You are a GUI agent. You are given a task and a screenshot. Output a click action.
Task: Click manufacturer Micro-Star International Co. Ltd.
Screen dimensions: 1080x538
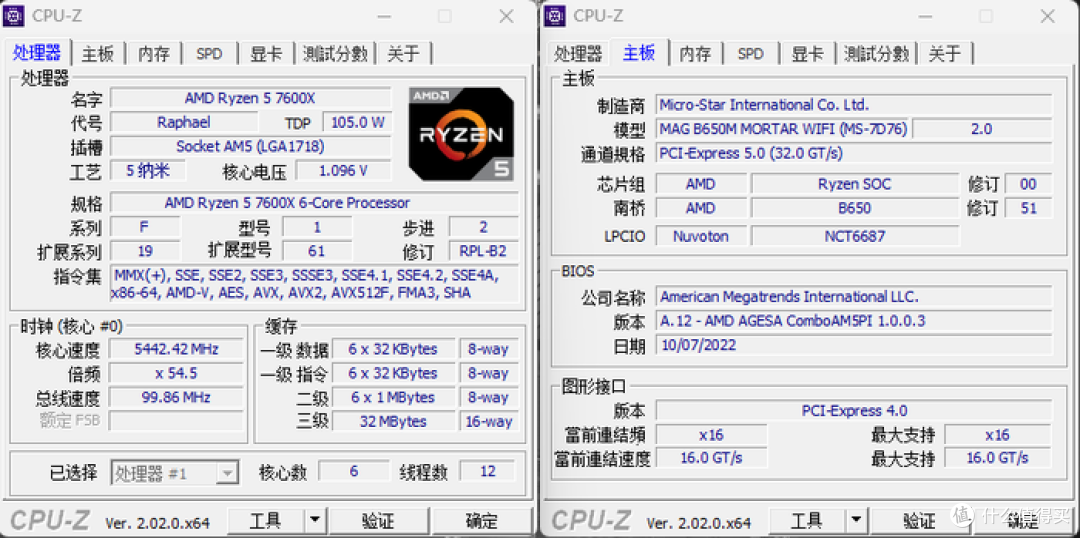(x=853, y=105)
